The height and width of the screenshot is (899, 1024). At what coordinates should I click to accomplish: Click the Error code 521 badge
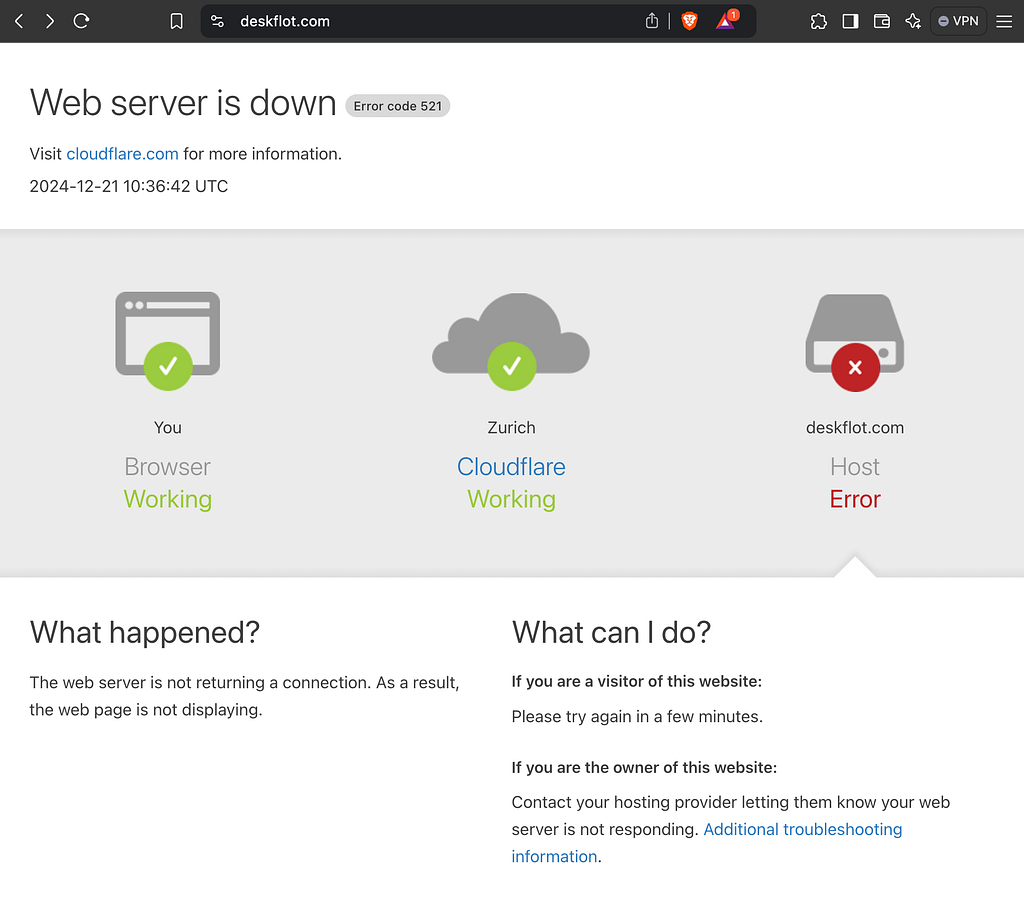point(398,106)
